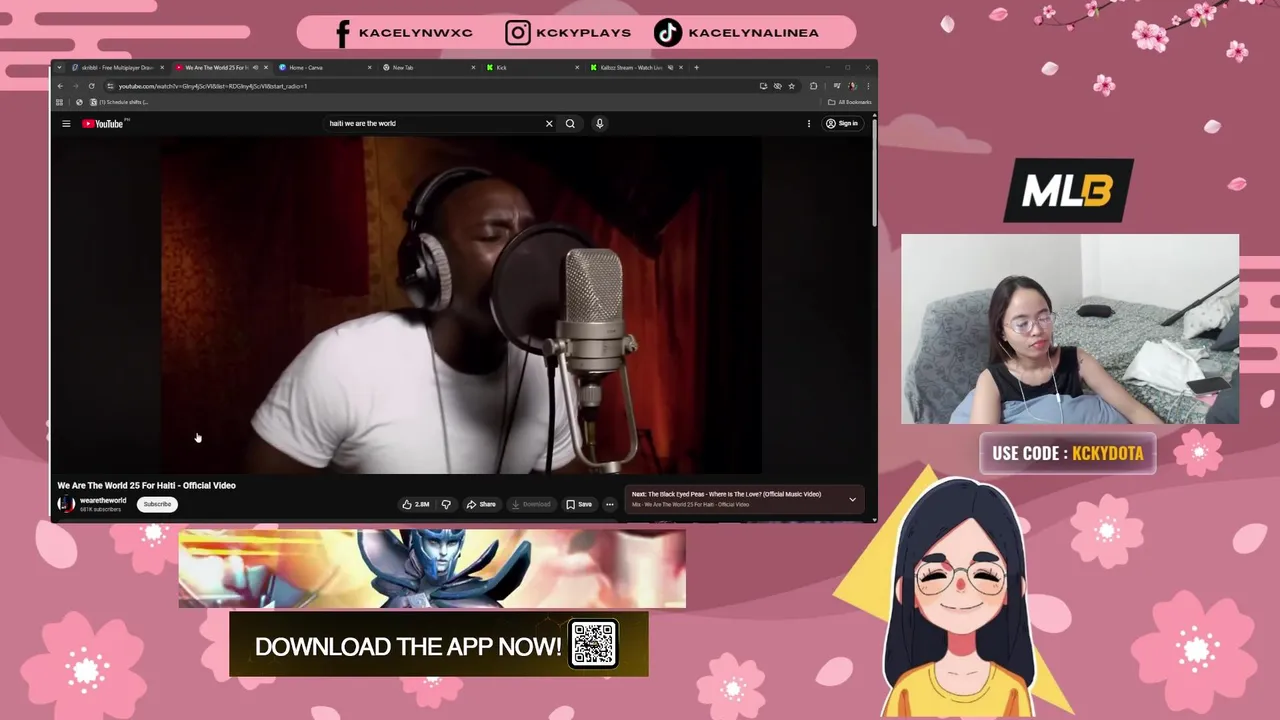Click the Instagram icon in overlay banner
The height and width of the screenshot is (720, 1280).
(518, 33)
